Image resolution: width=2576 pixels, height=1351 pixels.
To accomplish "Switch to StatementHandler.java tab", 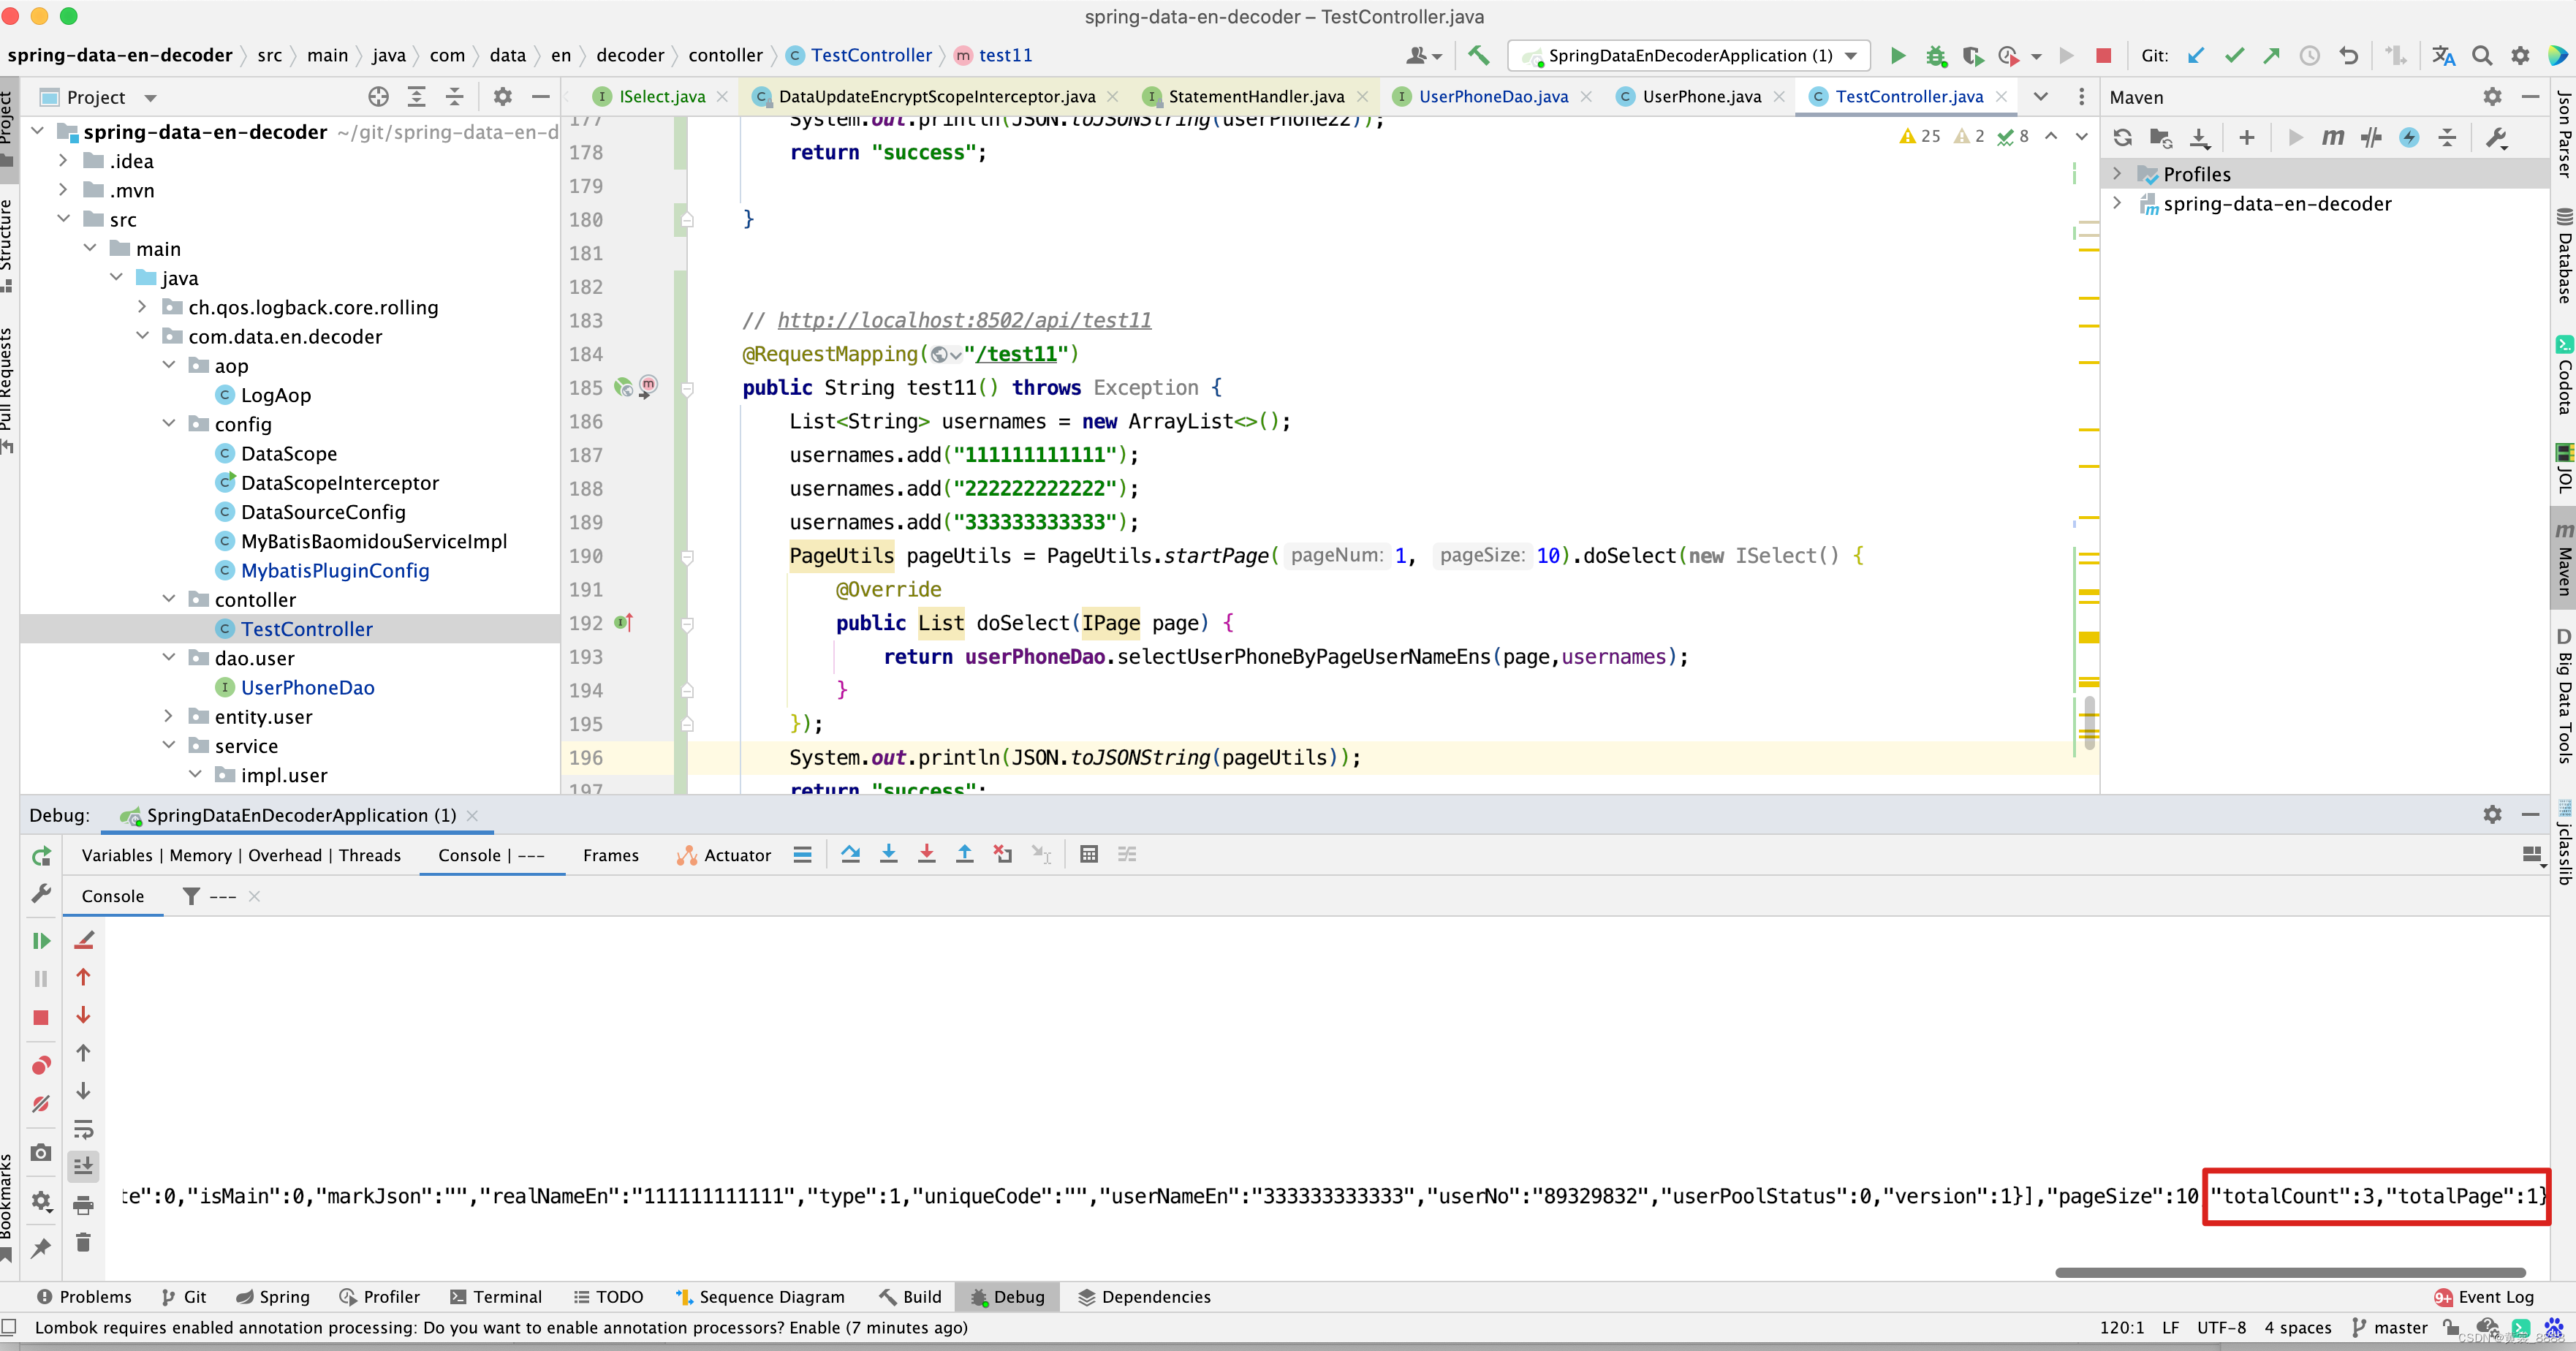I will (x=1256, y=97).
